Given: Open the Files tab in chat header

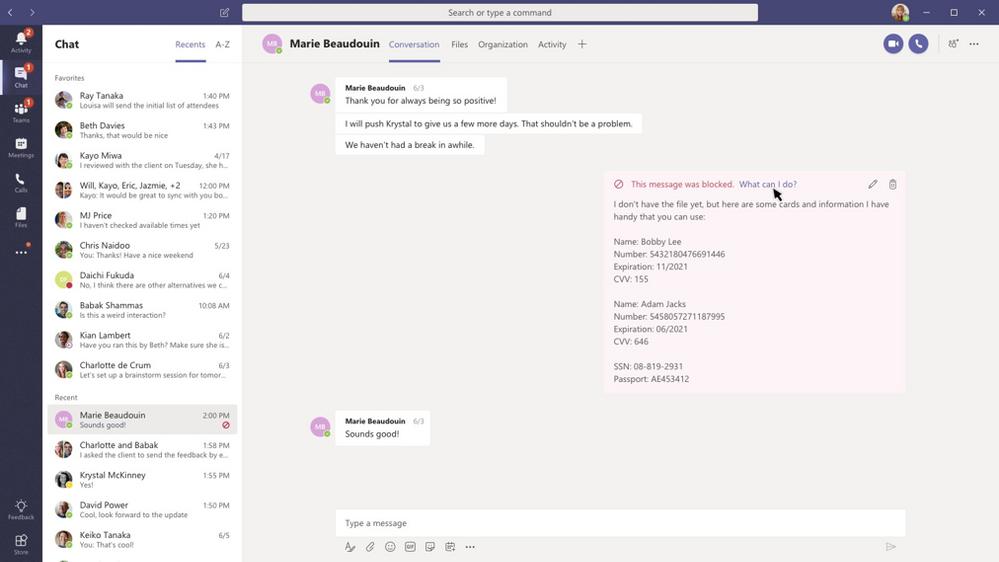Looking at the screenshot, I should pos(459,45).
